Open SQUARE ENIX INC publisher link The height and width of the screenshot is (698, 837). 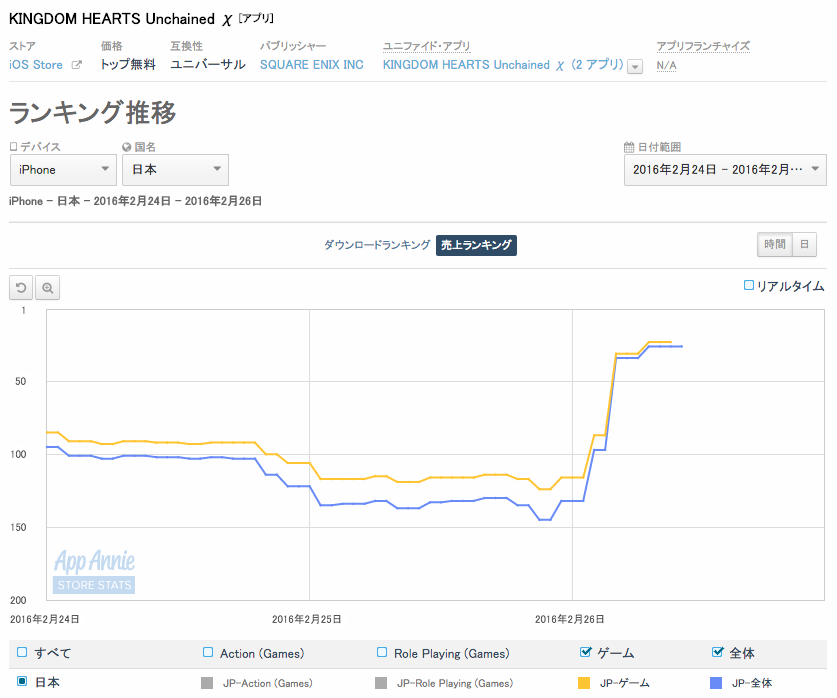tap(312, 65)
